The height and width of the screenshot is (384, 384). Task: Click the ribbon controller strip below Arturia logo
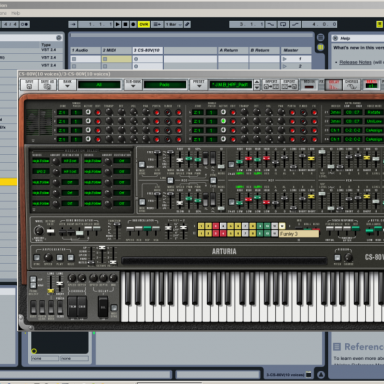[x=224, y=261]
